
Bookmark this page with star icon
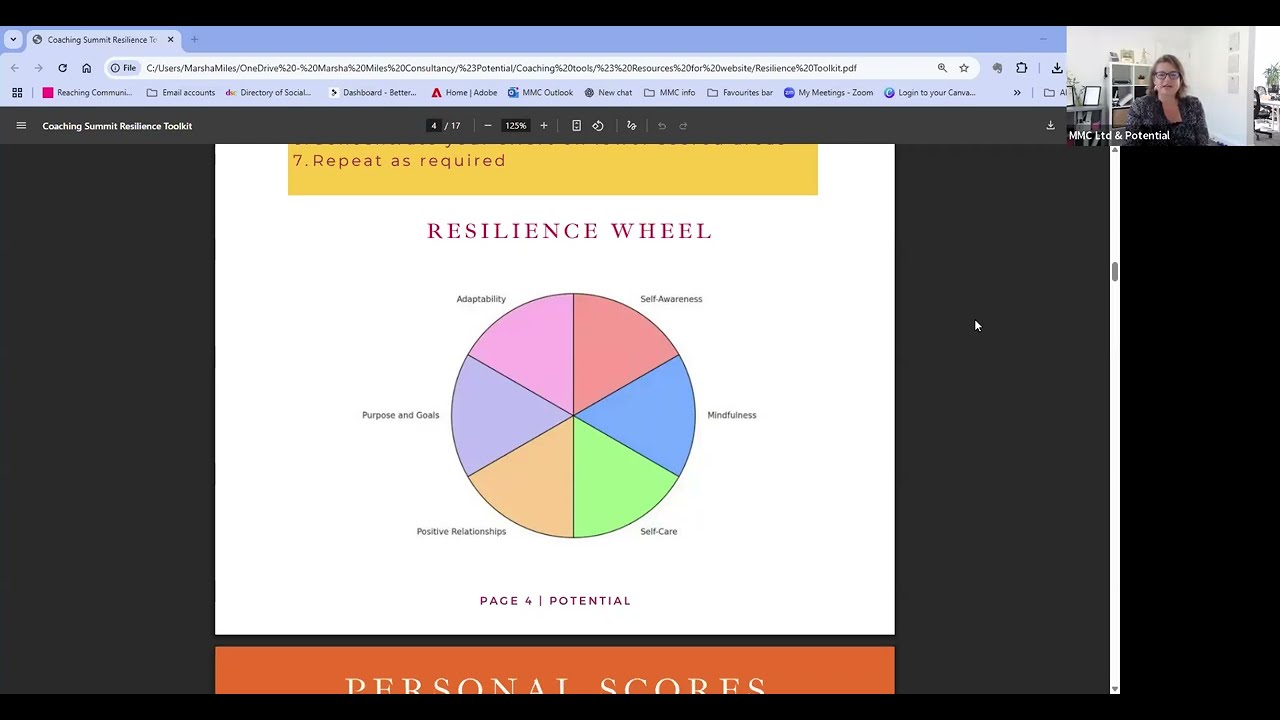964,68
